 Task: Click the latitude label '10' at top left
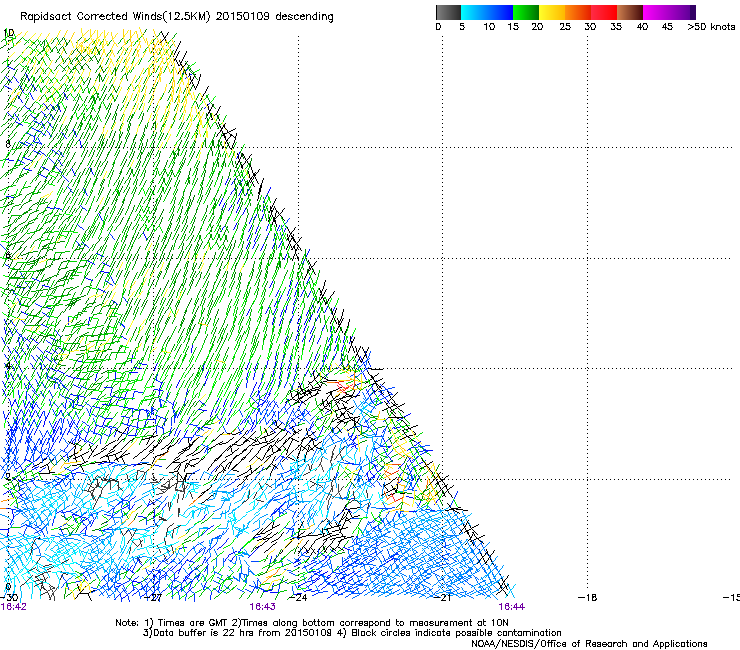[x=9, y=33]
